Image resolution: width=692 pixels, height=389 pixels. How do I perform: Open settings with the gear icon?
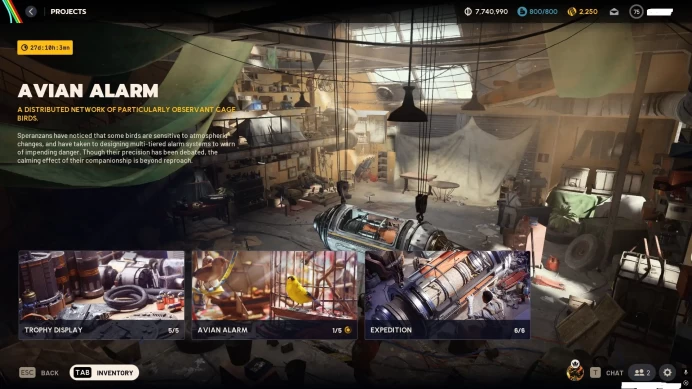coord(667,373)
